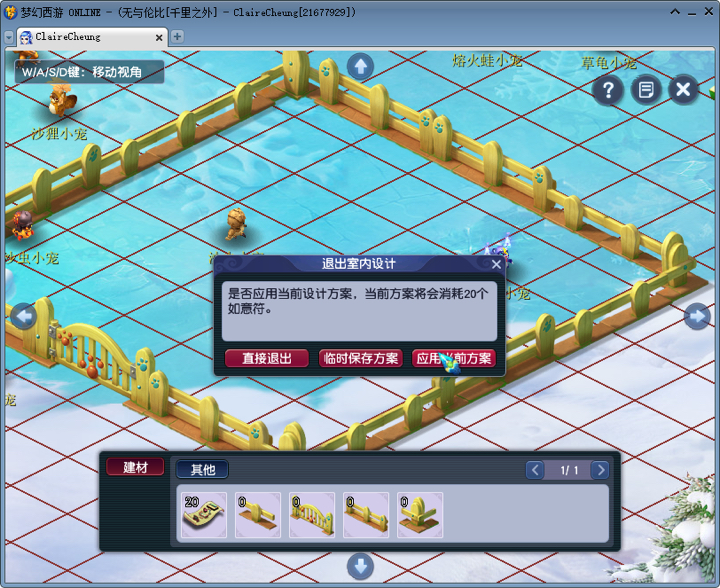Click the page indicator 1/ 1
Image resolution: width=720 pixels, height=588 pixels.
[x=568, y=470]
